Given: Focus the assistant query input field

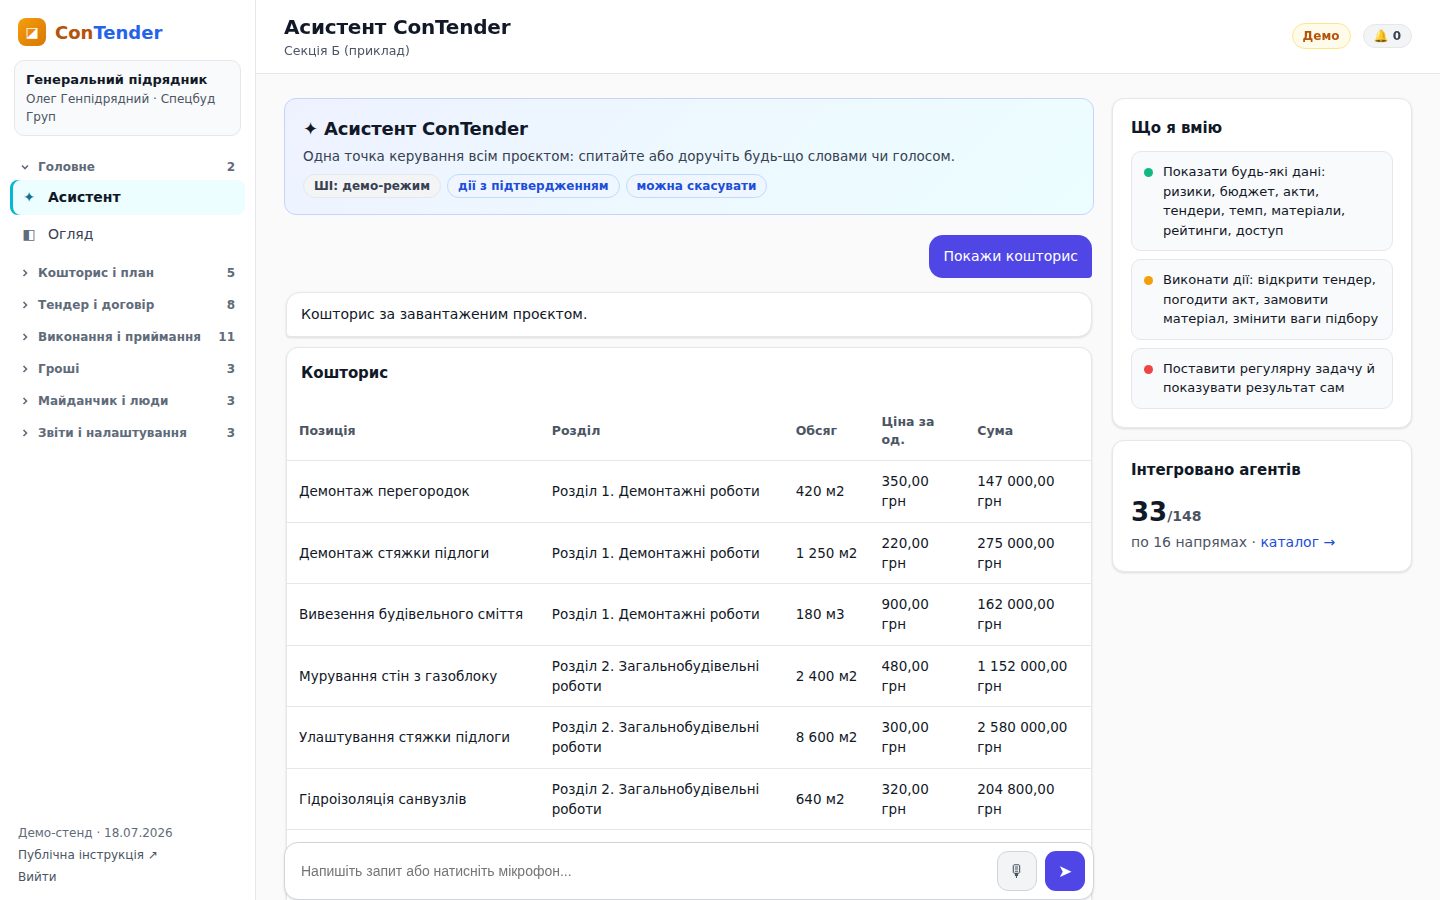Looking at the screenshot, I should tap(642, 871).
